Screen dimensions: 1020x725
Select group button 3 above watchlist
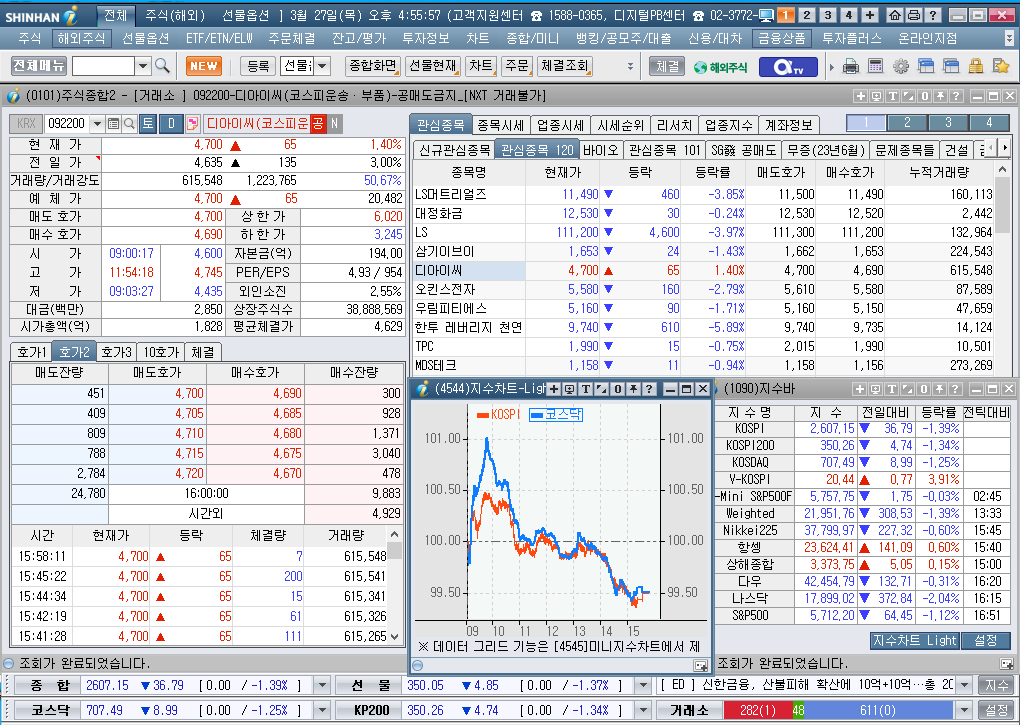click(948, 122)
